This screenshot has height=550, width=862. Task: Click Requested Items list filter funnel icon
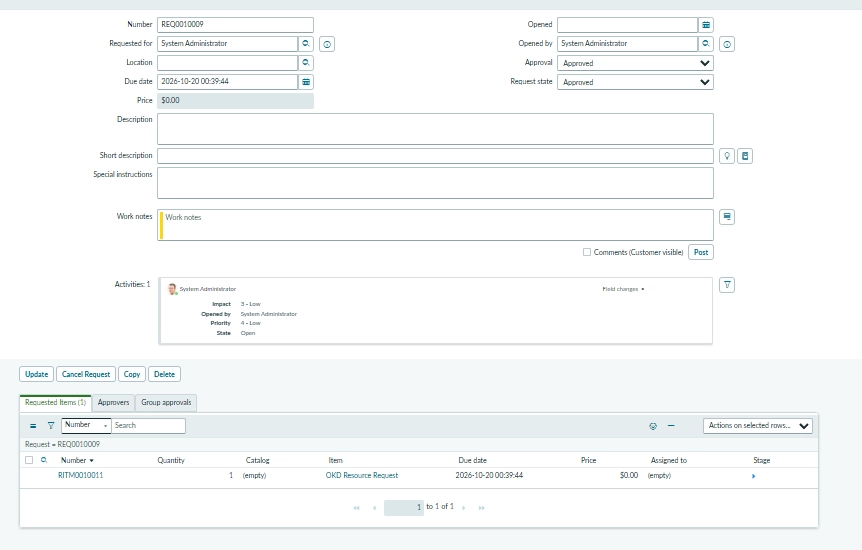coord(51,426)
